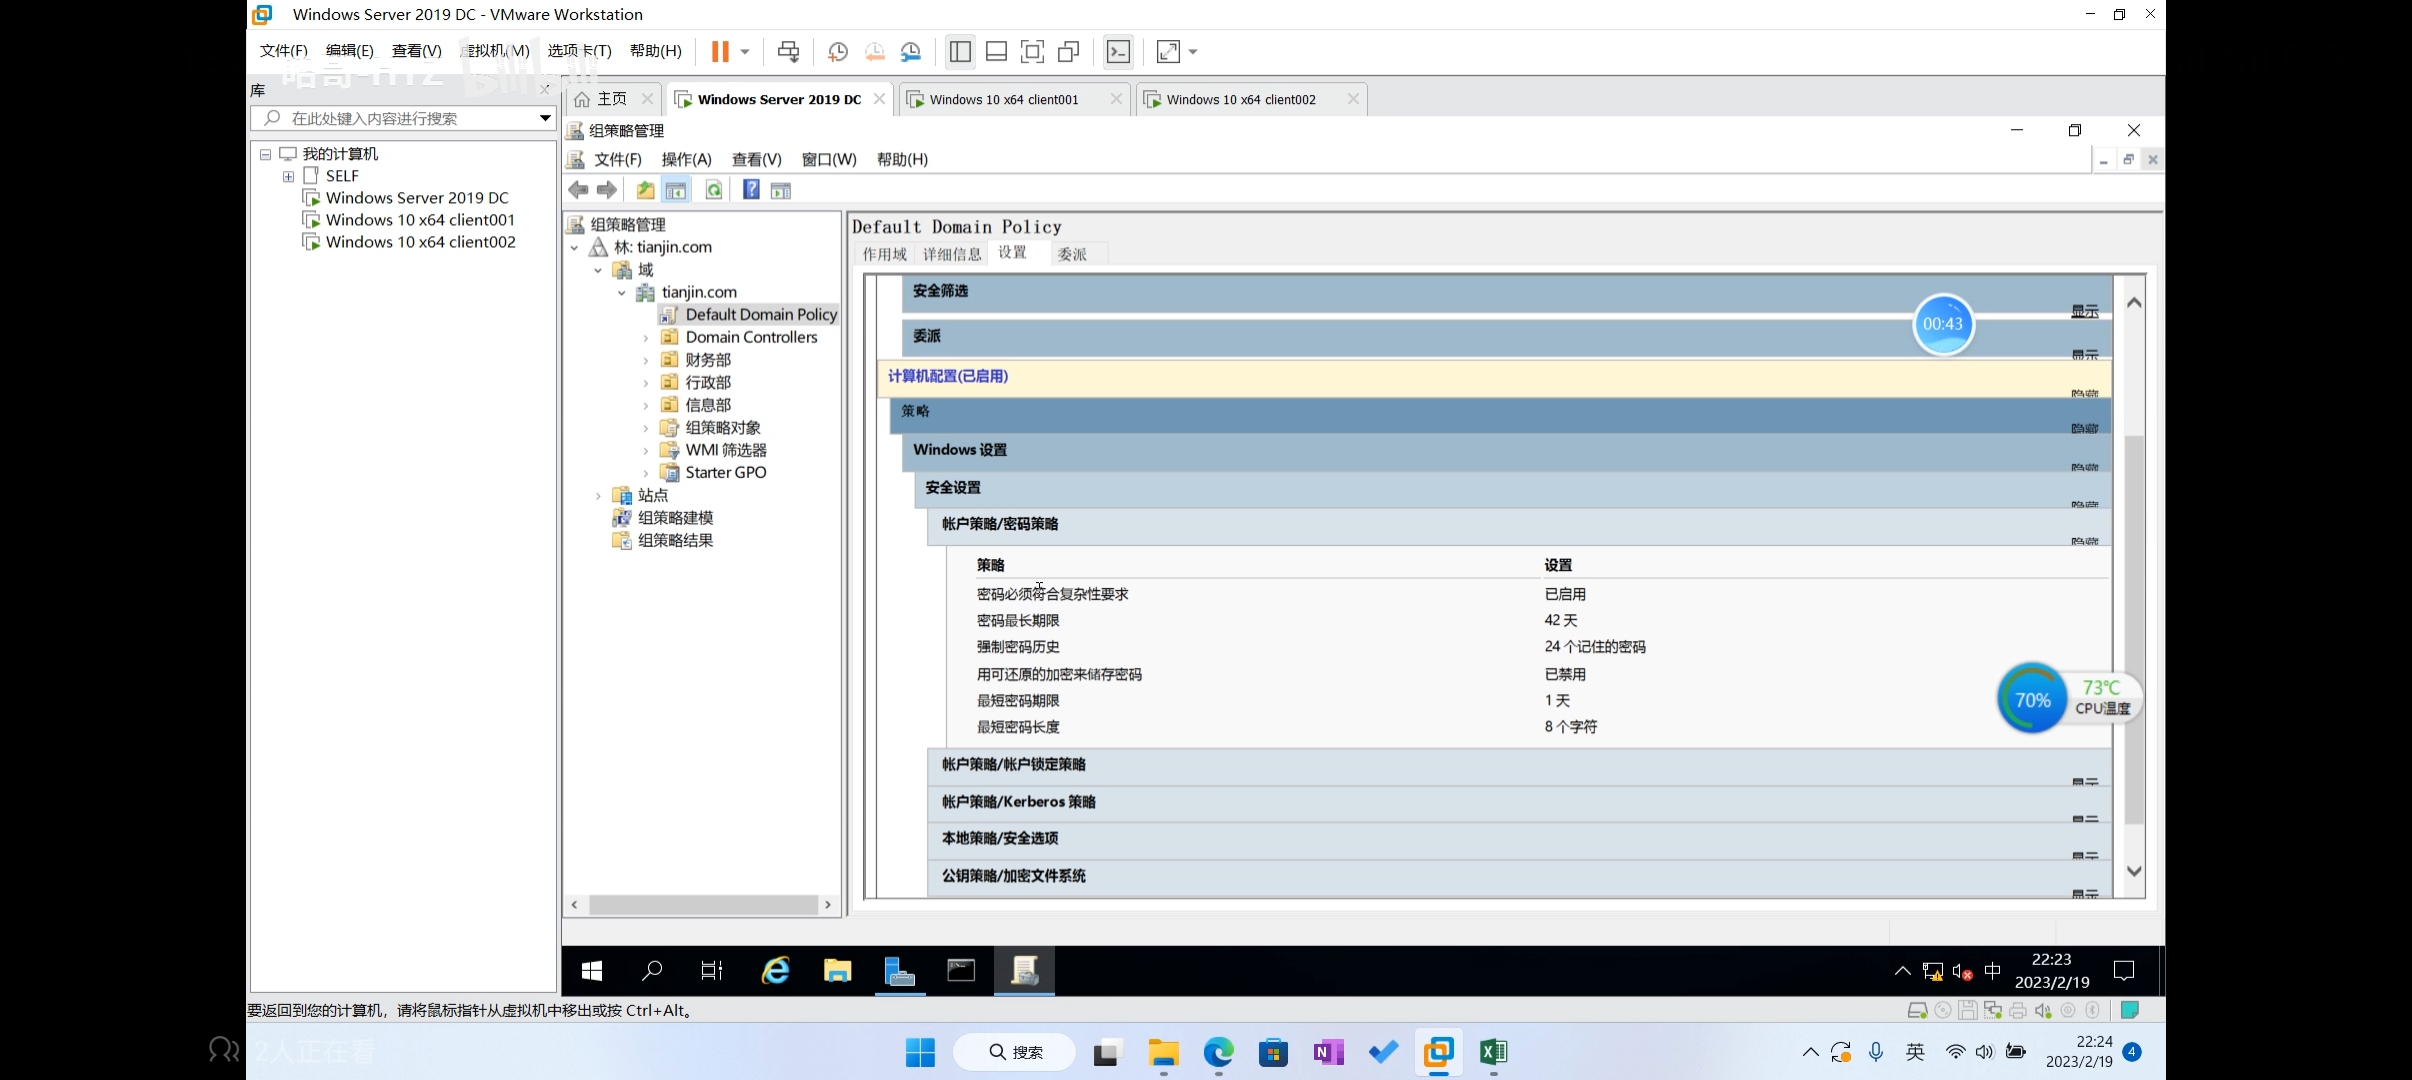
Task: Click the Group Policy Management taskbar icon
Action: [1024, 970]
